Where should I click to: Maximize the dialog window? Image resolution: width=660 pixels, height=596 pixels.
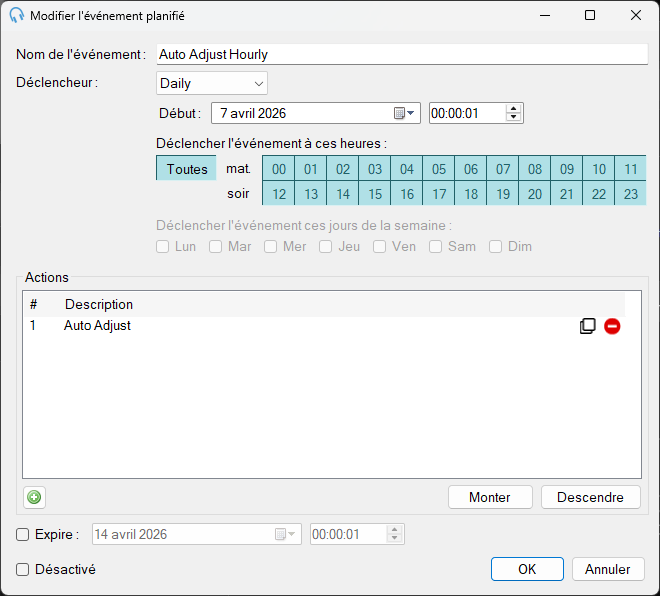coord(590,16)
